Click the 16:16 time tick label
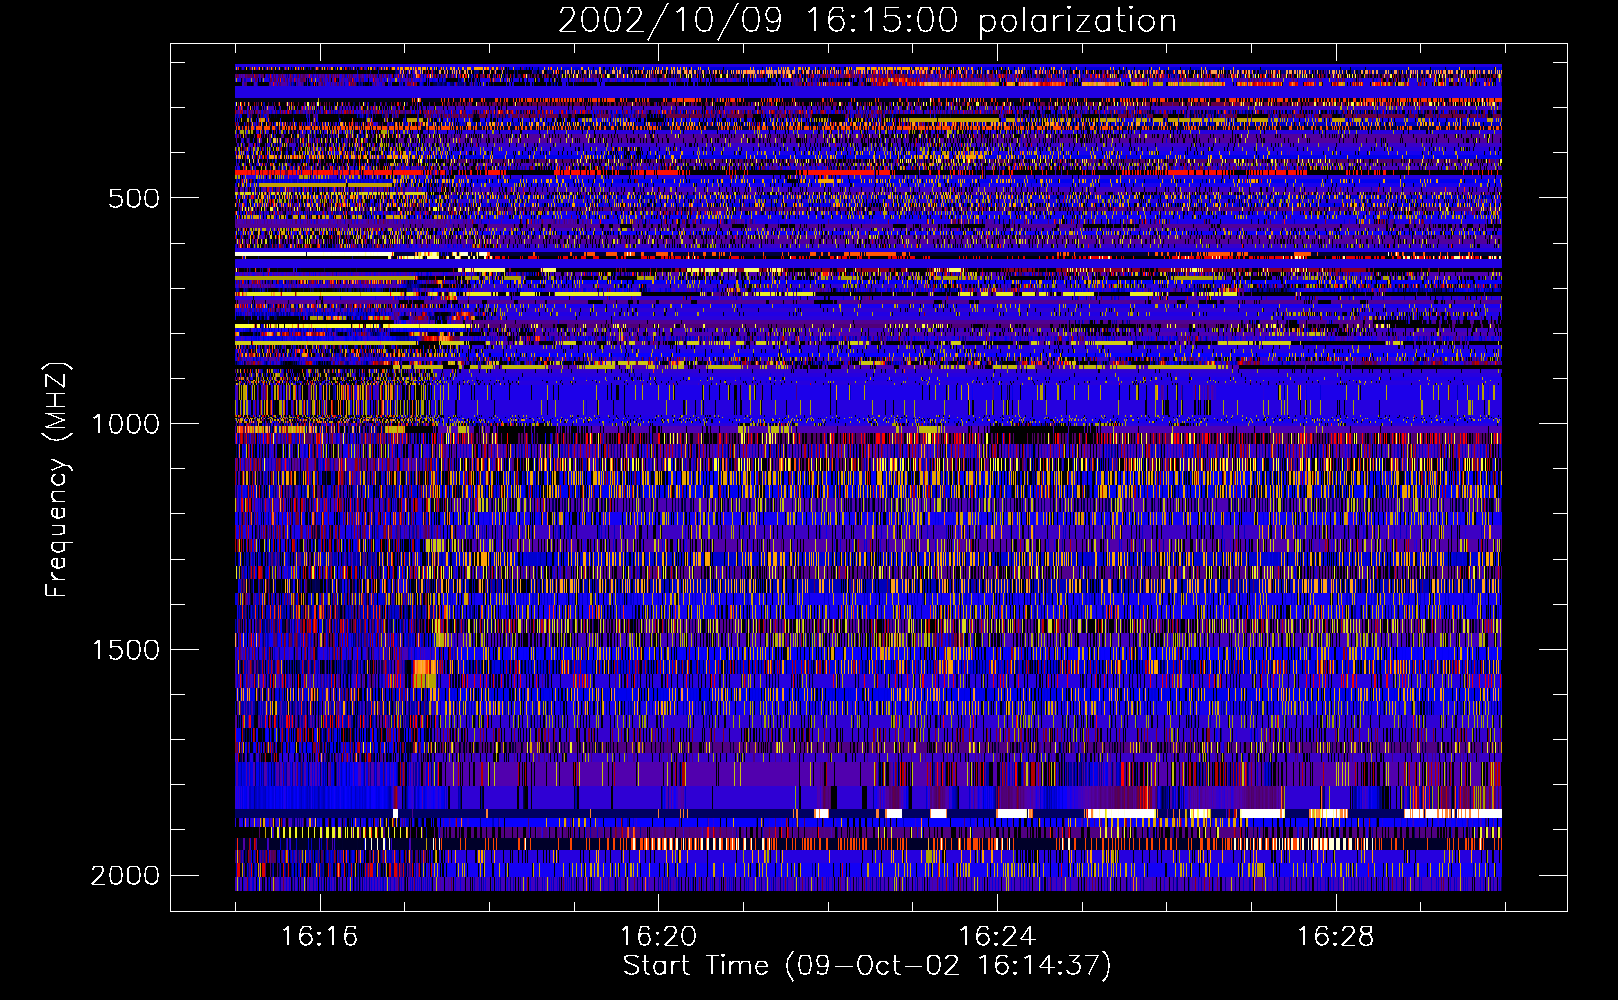Image resolution: width=1618 pixels, height=1000 pixels. pyautogui.click(x=319, y=936)
